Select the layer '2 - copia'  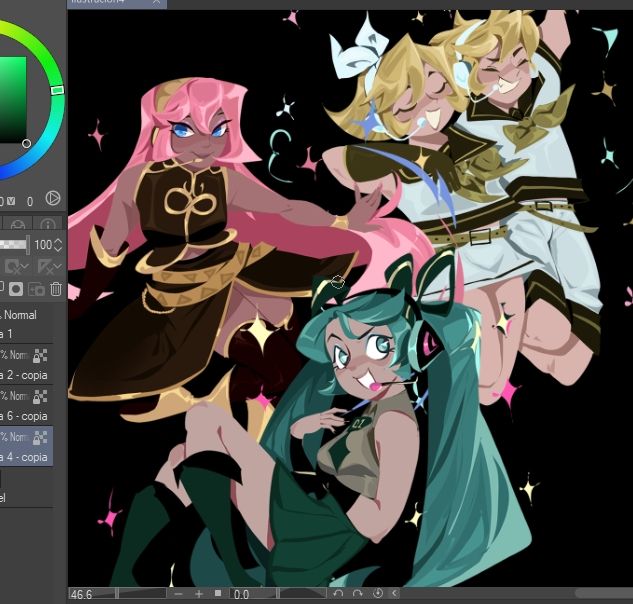click(26, 364)
